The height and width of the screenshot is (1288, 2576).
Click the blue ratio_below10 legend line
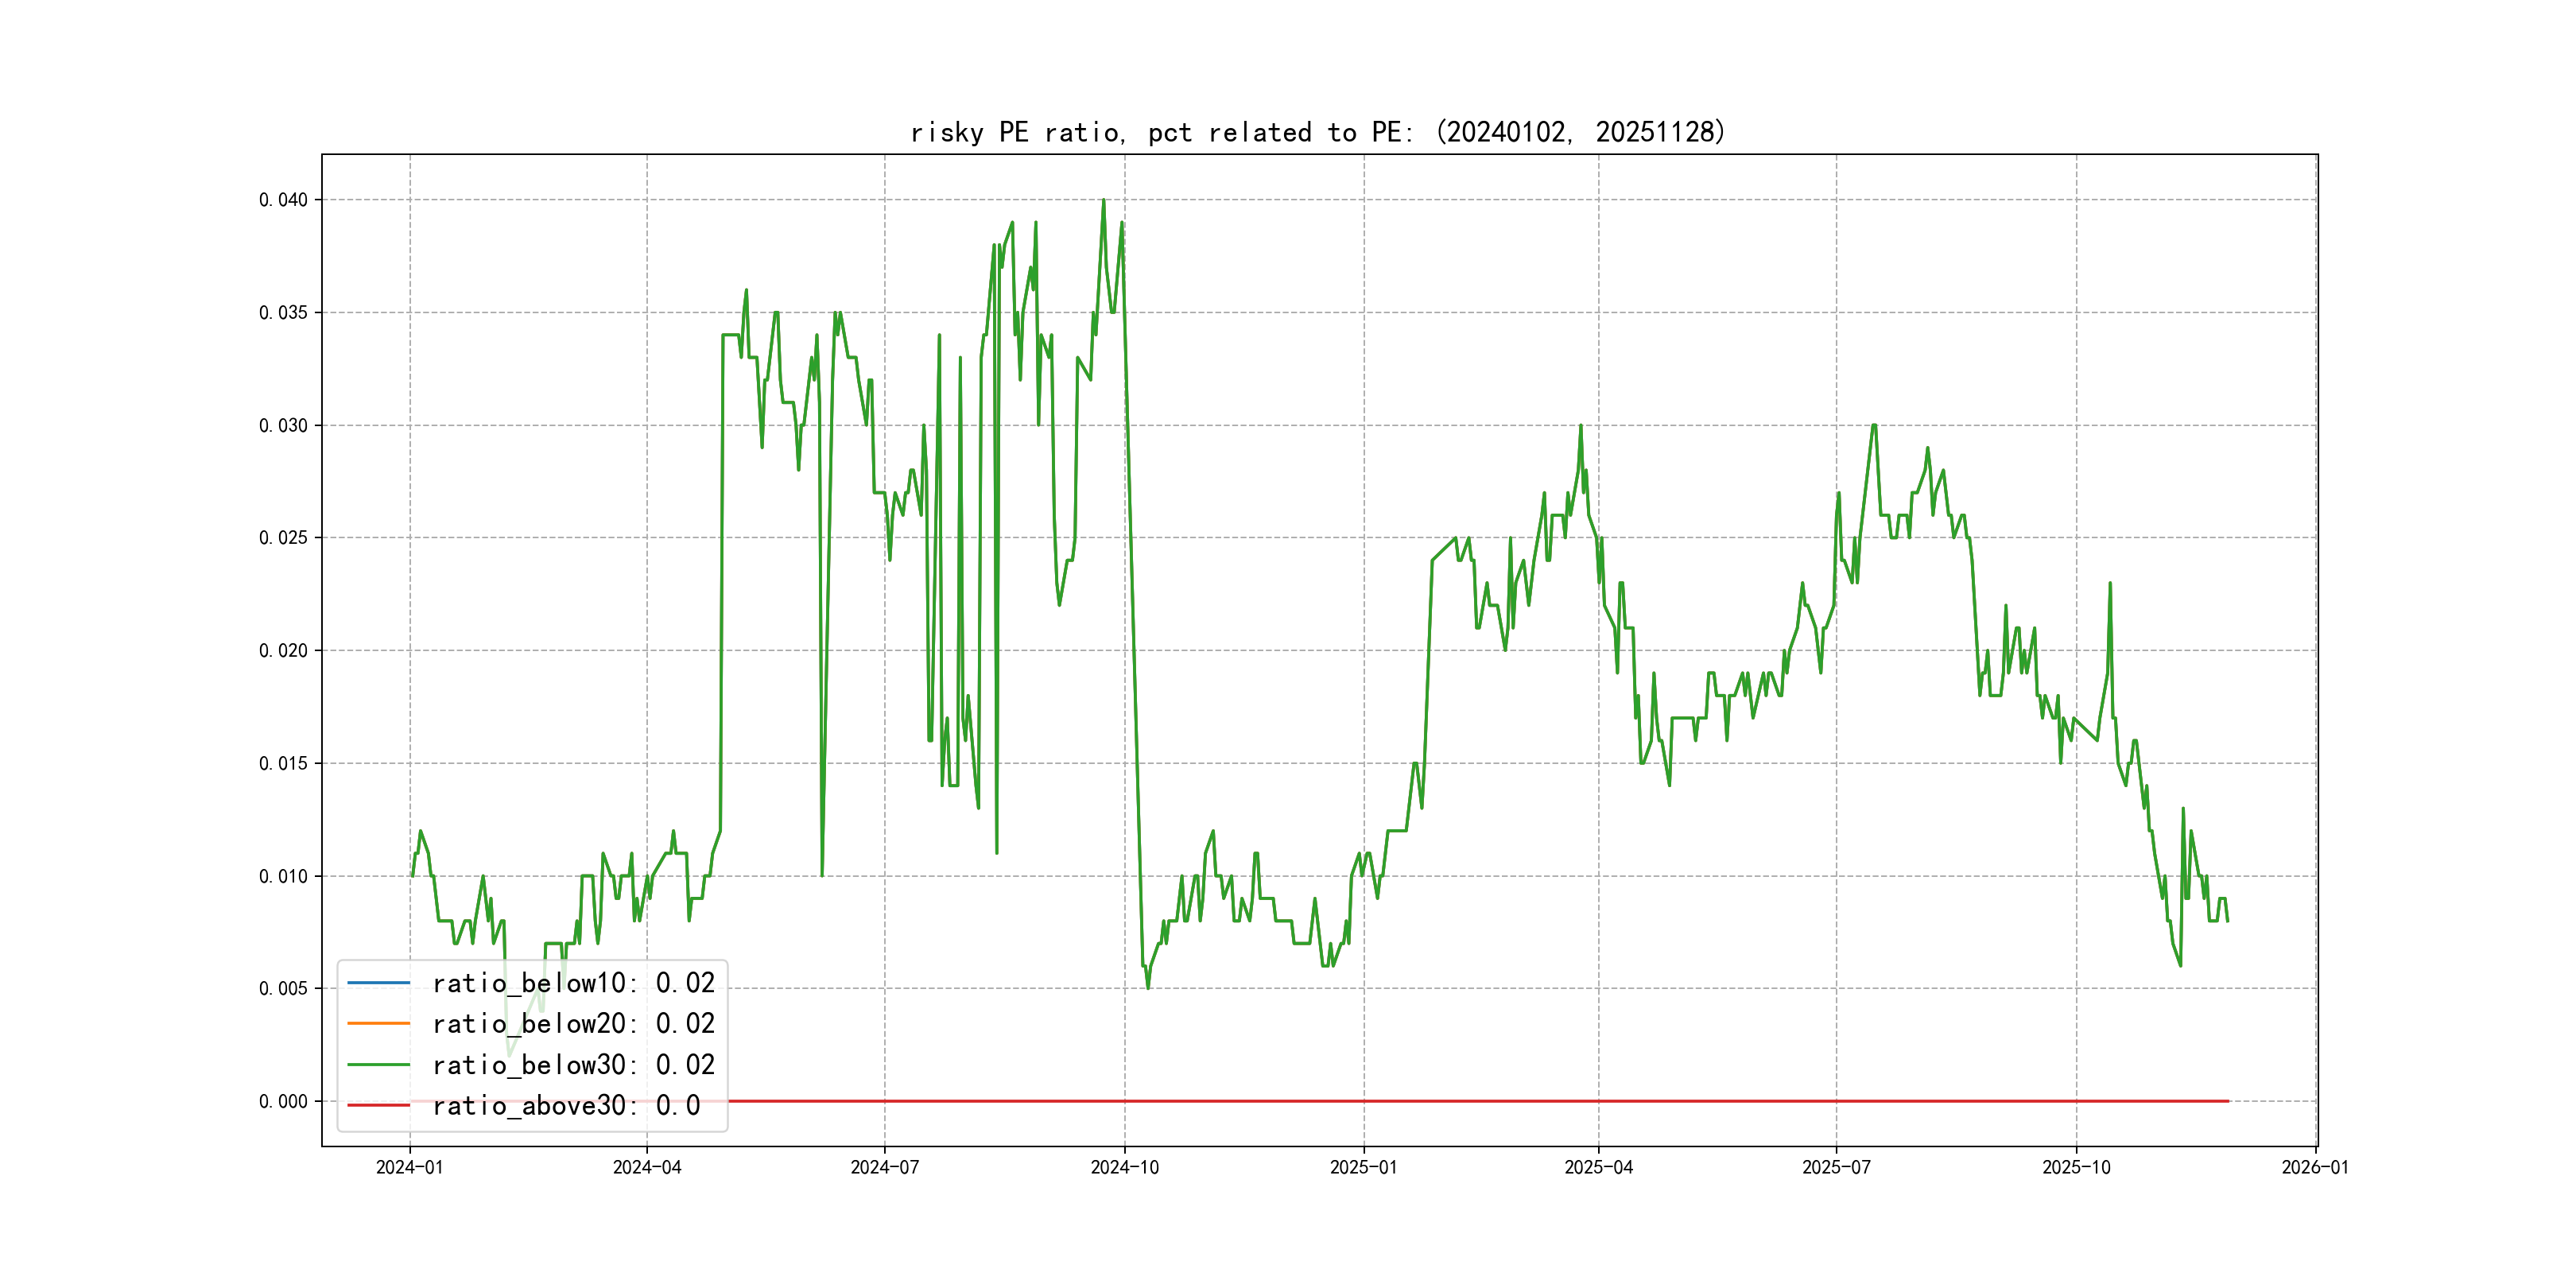378,983
